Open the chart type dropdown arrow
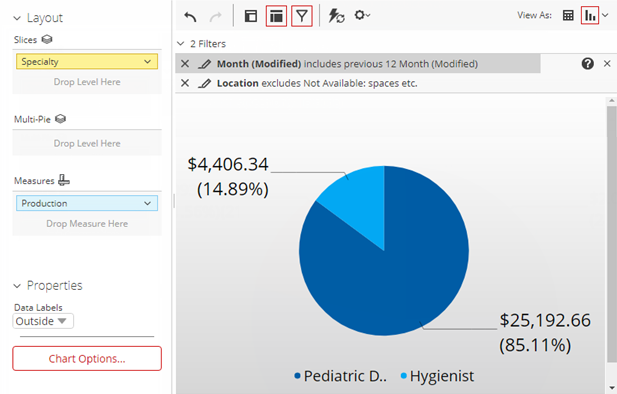 tap(605, 15)
